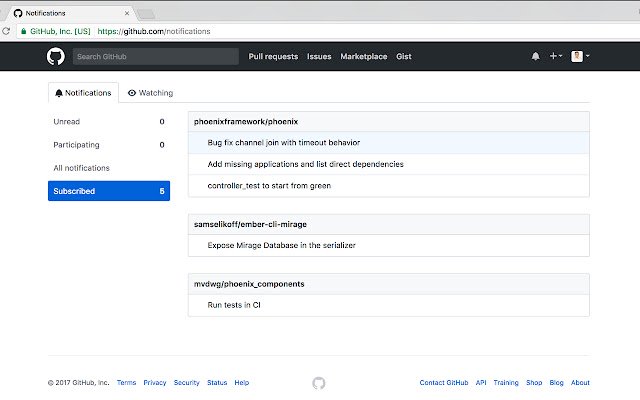
Task: Click the footer GitHub mark icon
Action: coord(319,383)
